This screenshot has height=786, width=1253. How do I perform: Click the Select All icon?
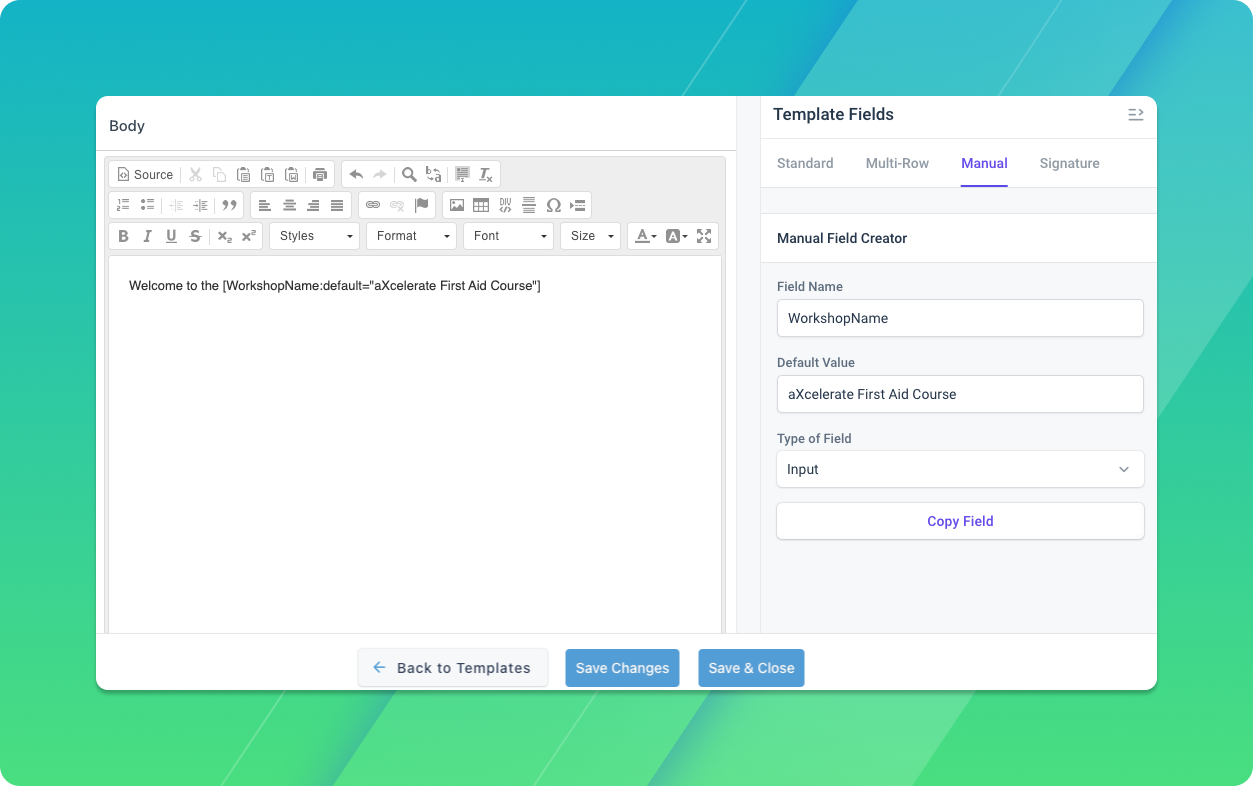[x=462, y=174]
